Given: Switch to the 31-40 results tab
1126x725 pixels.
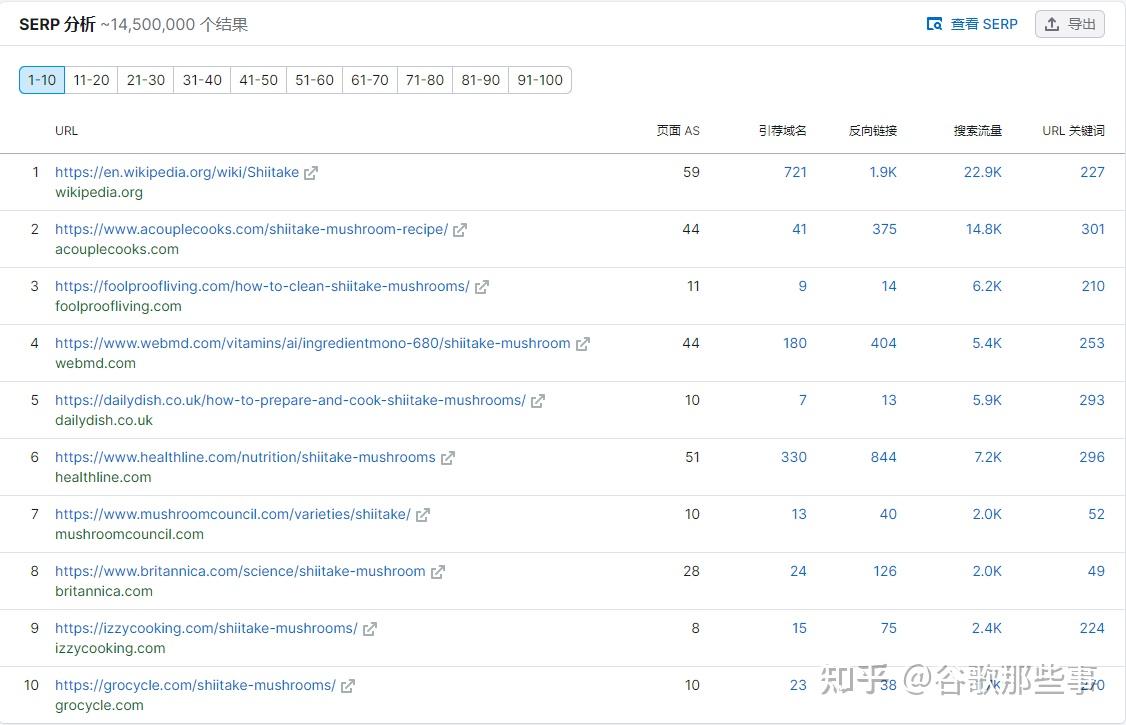Looking at the screenshot, I should tap(202, 80).
